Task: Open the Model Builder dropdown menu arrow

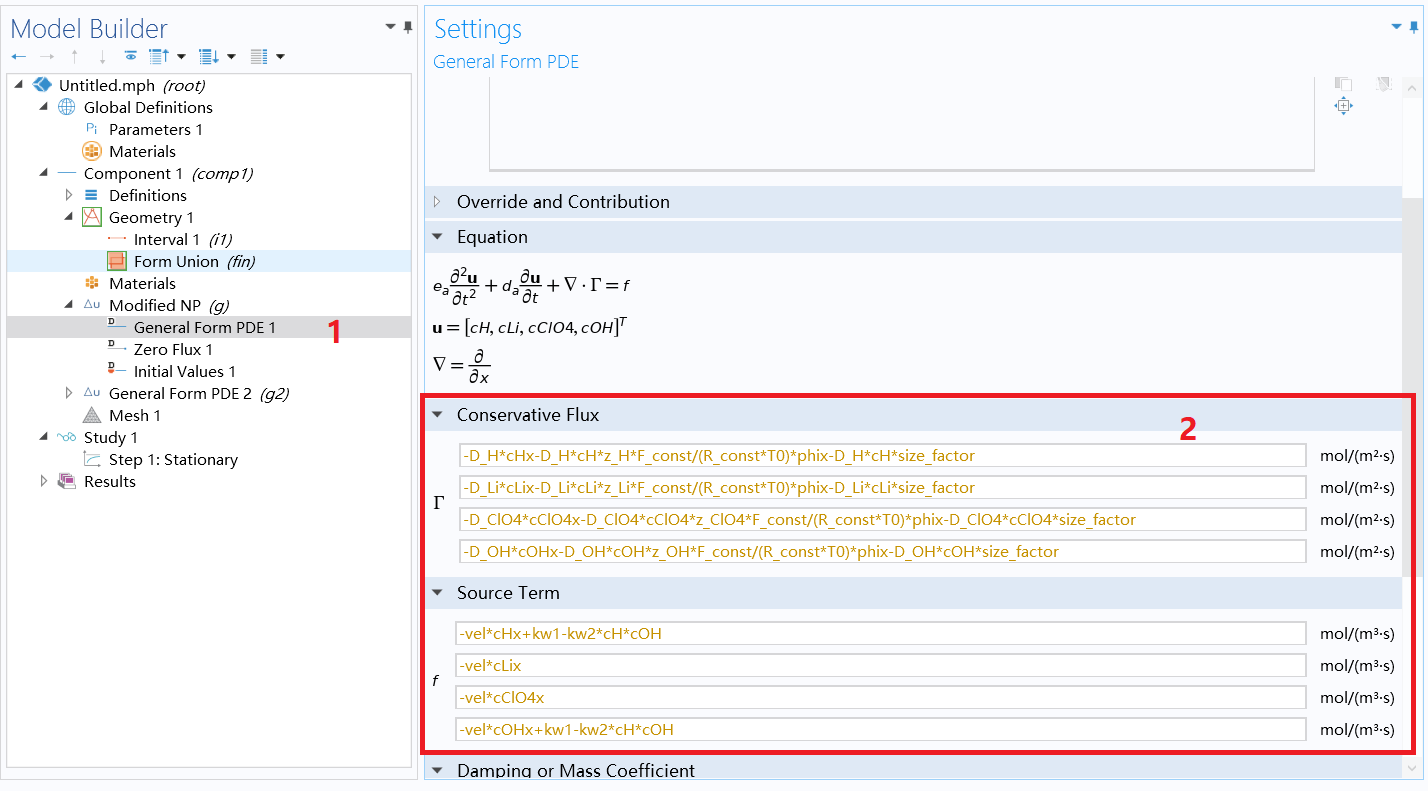Action: pos(389,26)
